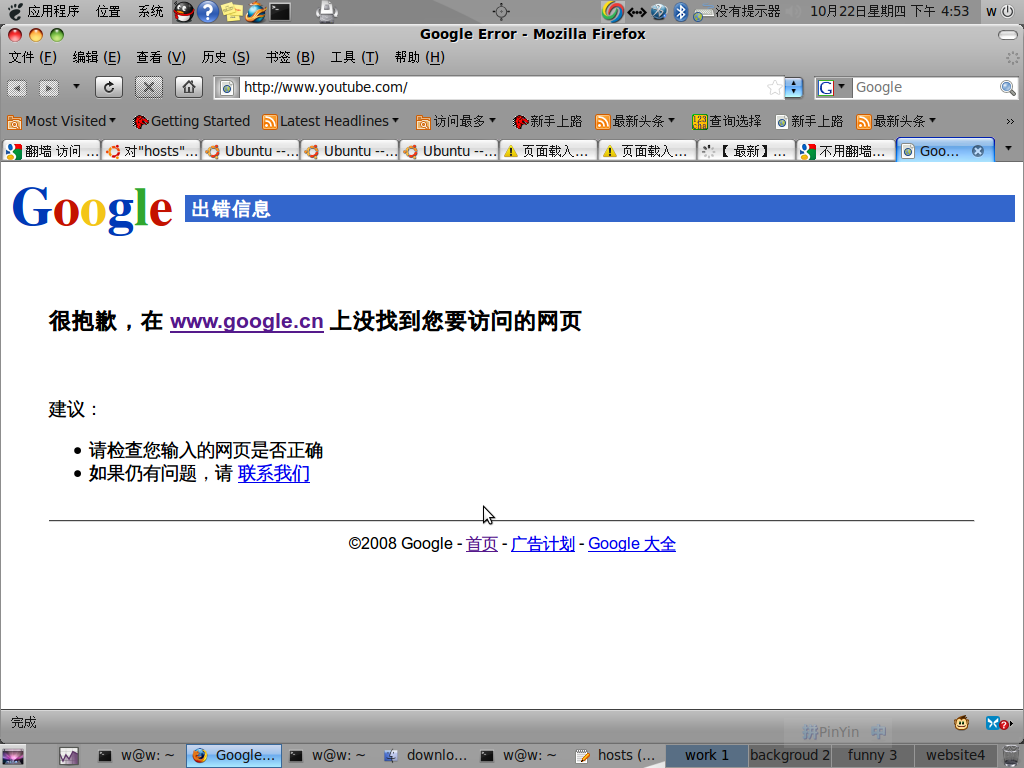Open the 没有提示器 indicator in the top panel
The height and width of the screenshot is (768, 1024).
click(x=737, y=11)
